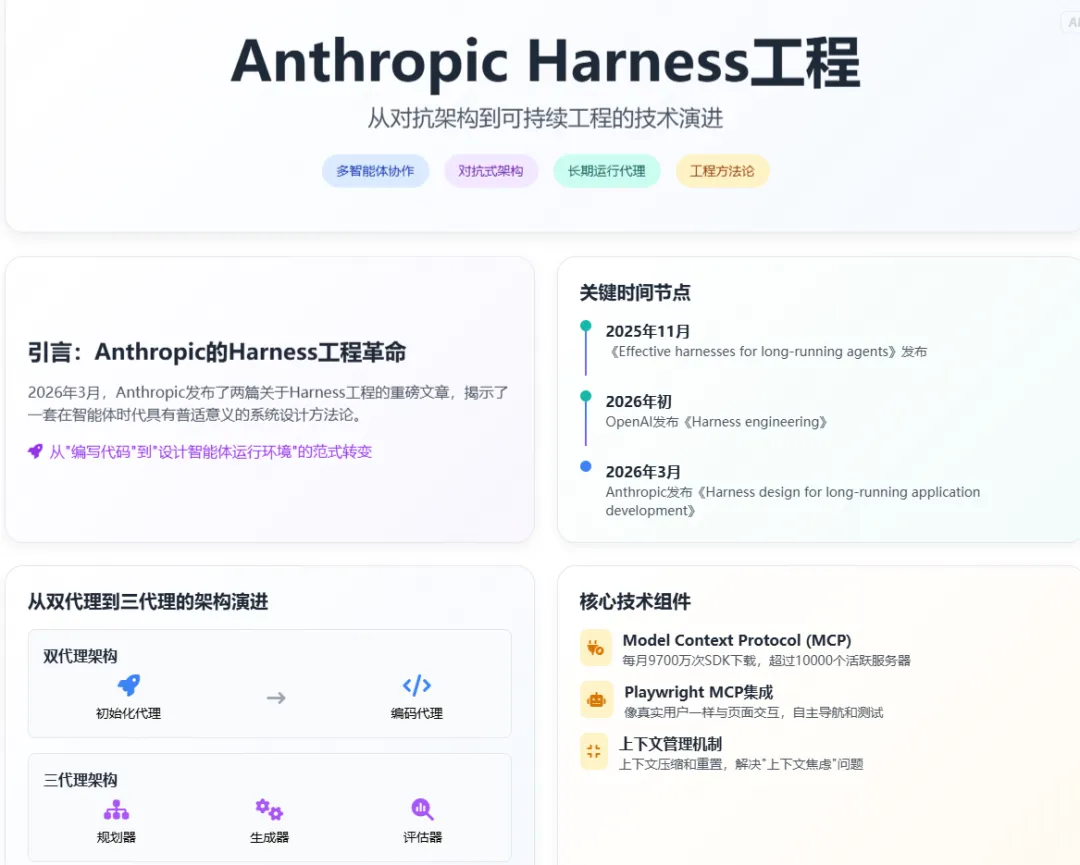This screenshot has height=865, width=1080.
Task: Click the 评估器 label
Action: pyautogui.click(x=422, y=837)
